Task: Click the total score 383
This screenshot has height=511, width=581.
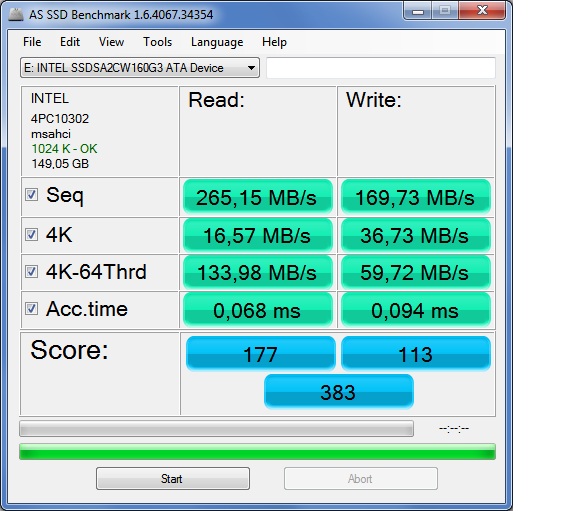Action: pyautogui.click(x=339, y=391)
